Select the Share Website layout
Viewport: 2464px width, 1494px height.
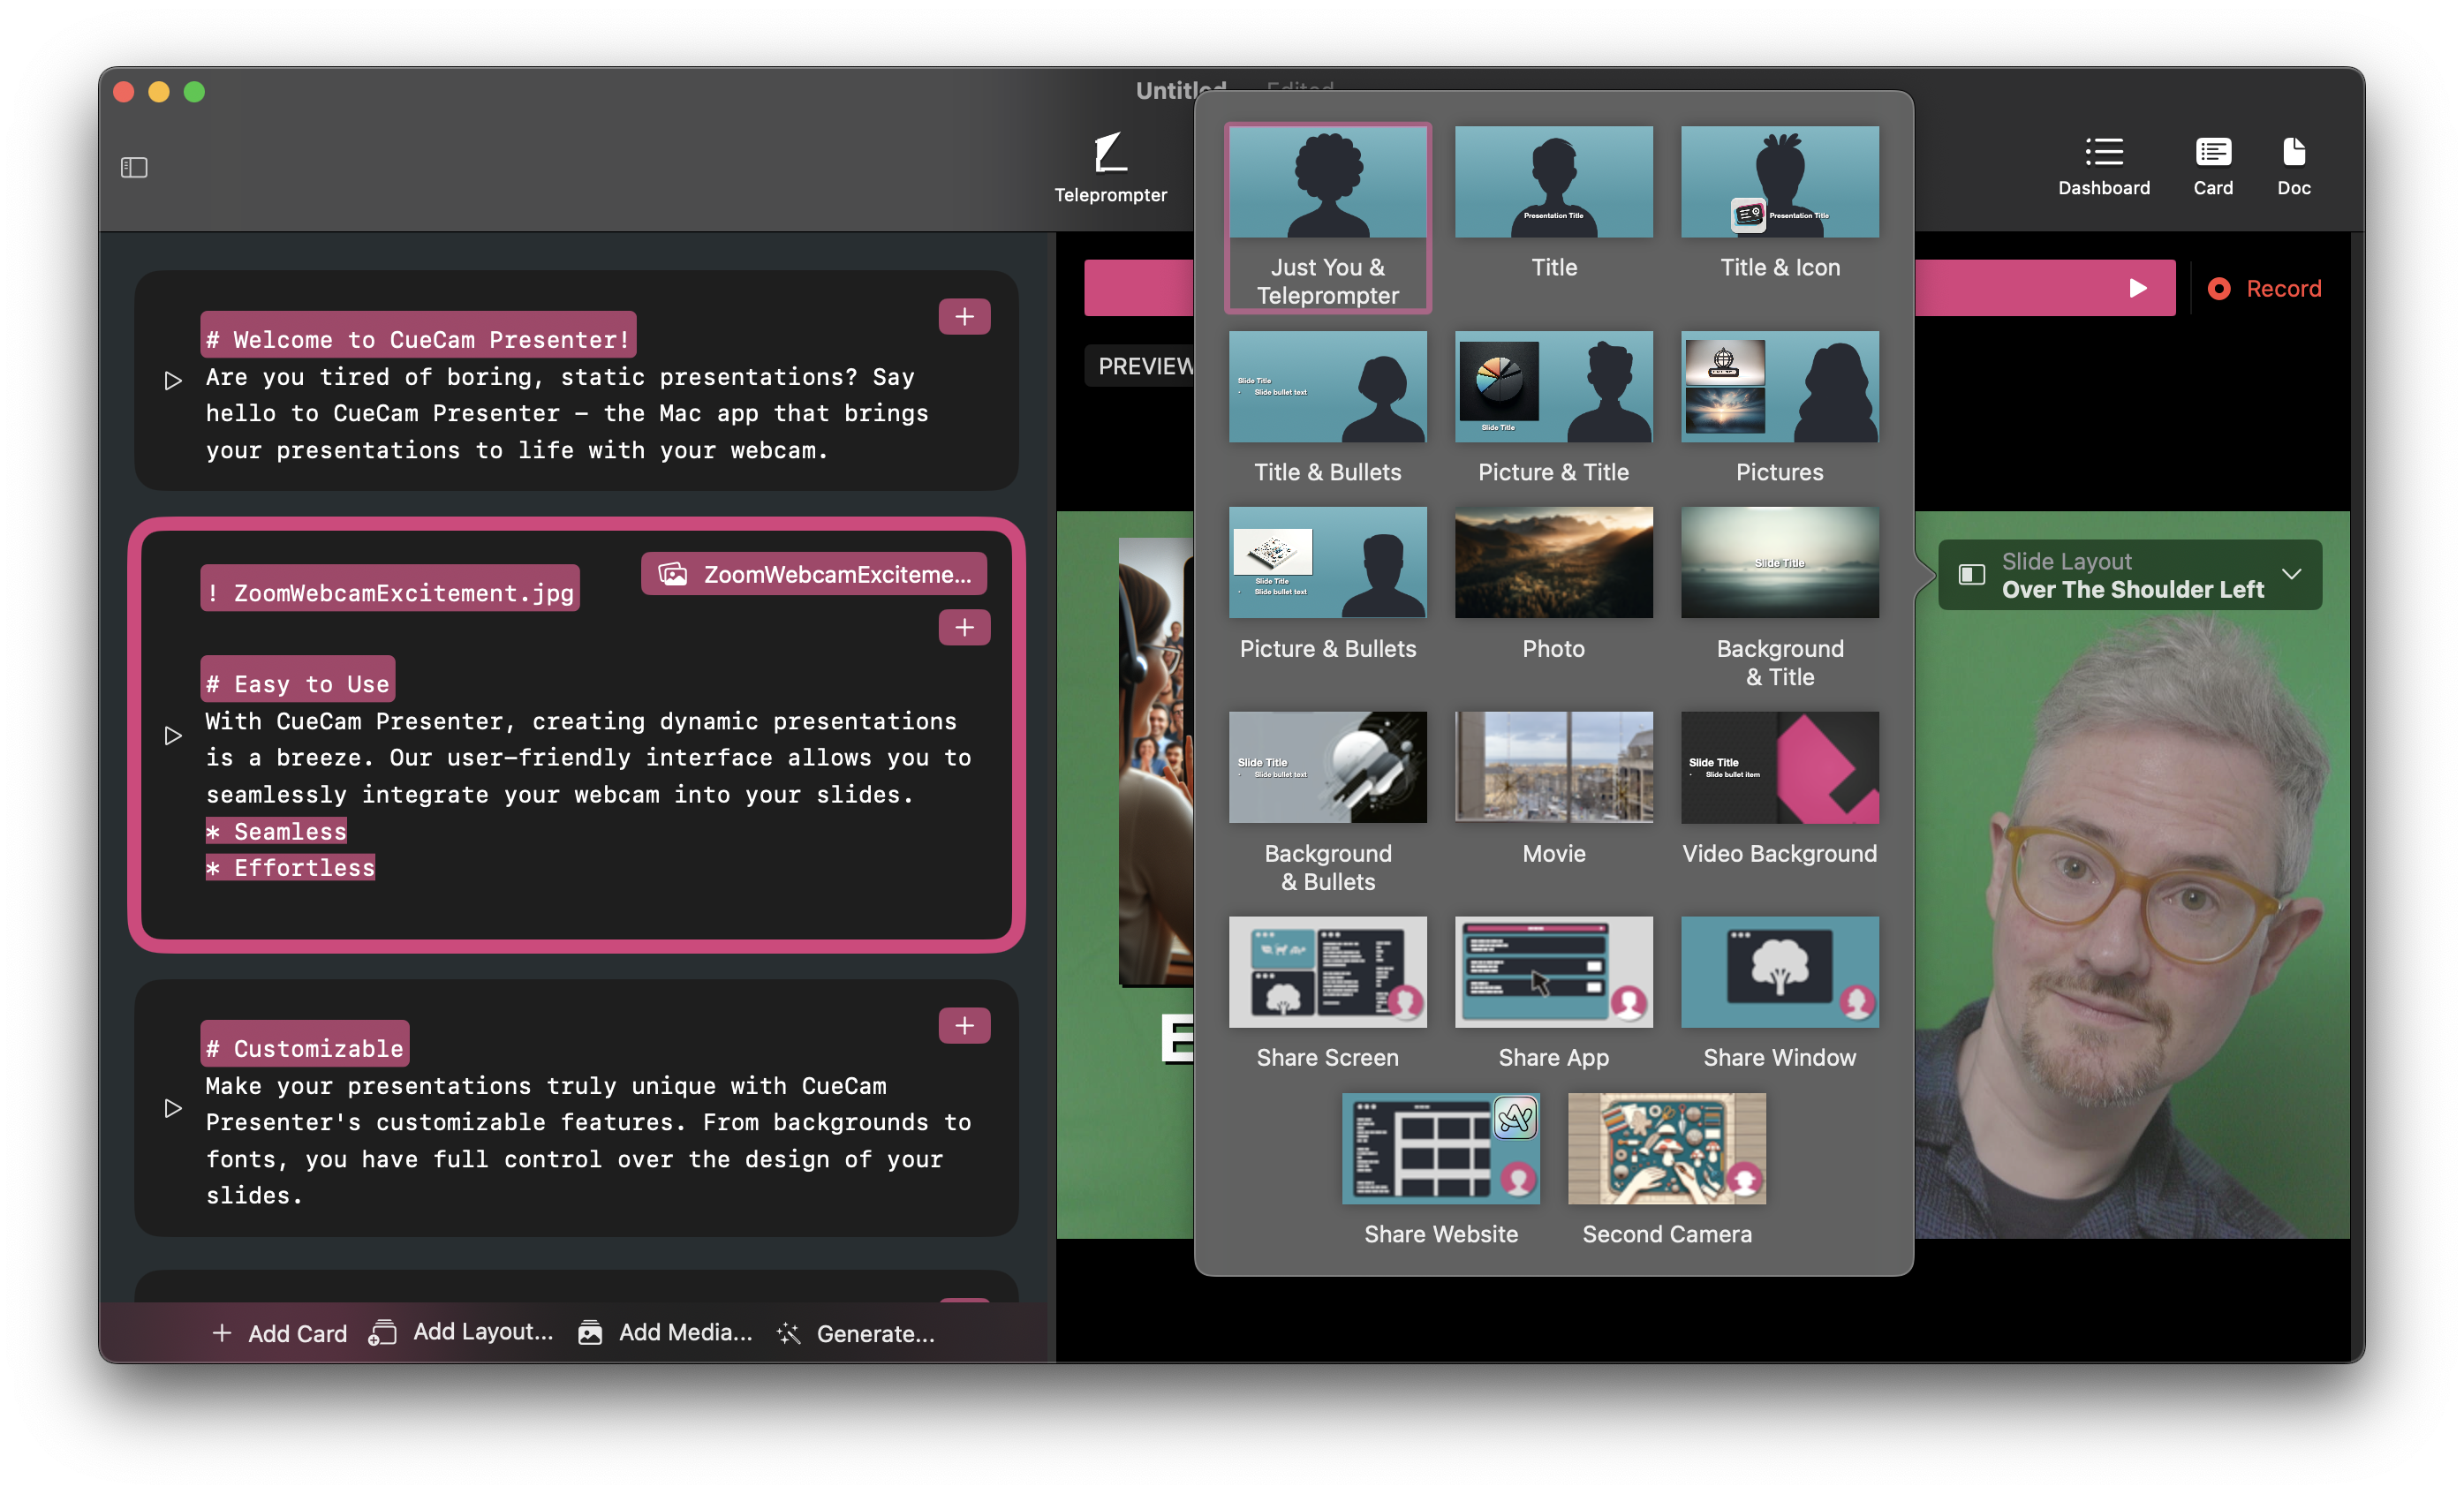tap(1440, 1170)
